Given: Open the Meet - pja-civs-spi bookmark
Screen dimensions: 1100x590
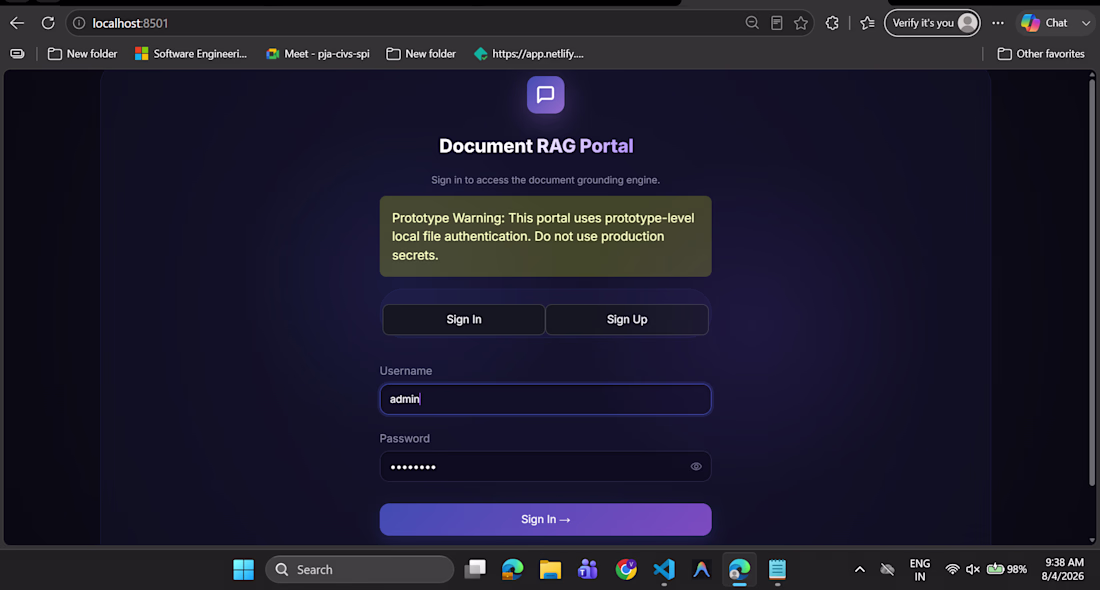Looking at the screenshot, I should [x=318, y=54].
